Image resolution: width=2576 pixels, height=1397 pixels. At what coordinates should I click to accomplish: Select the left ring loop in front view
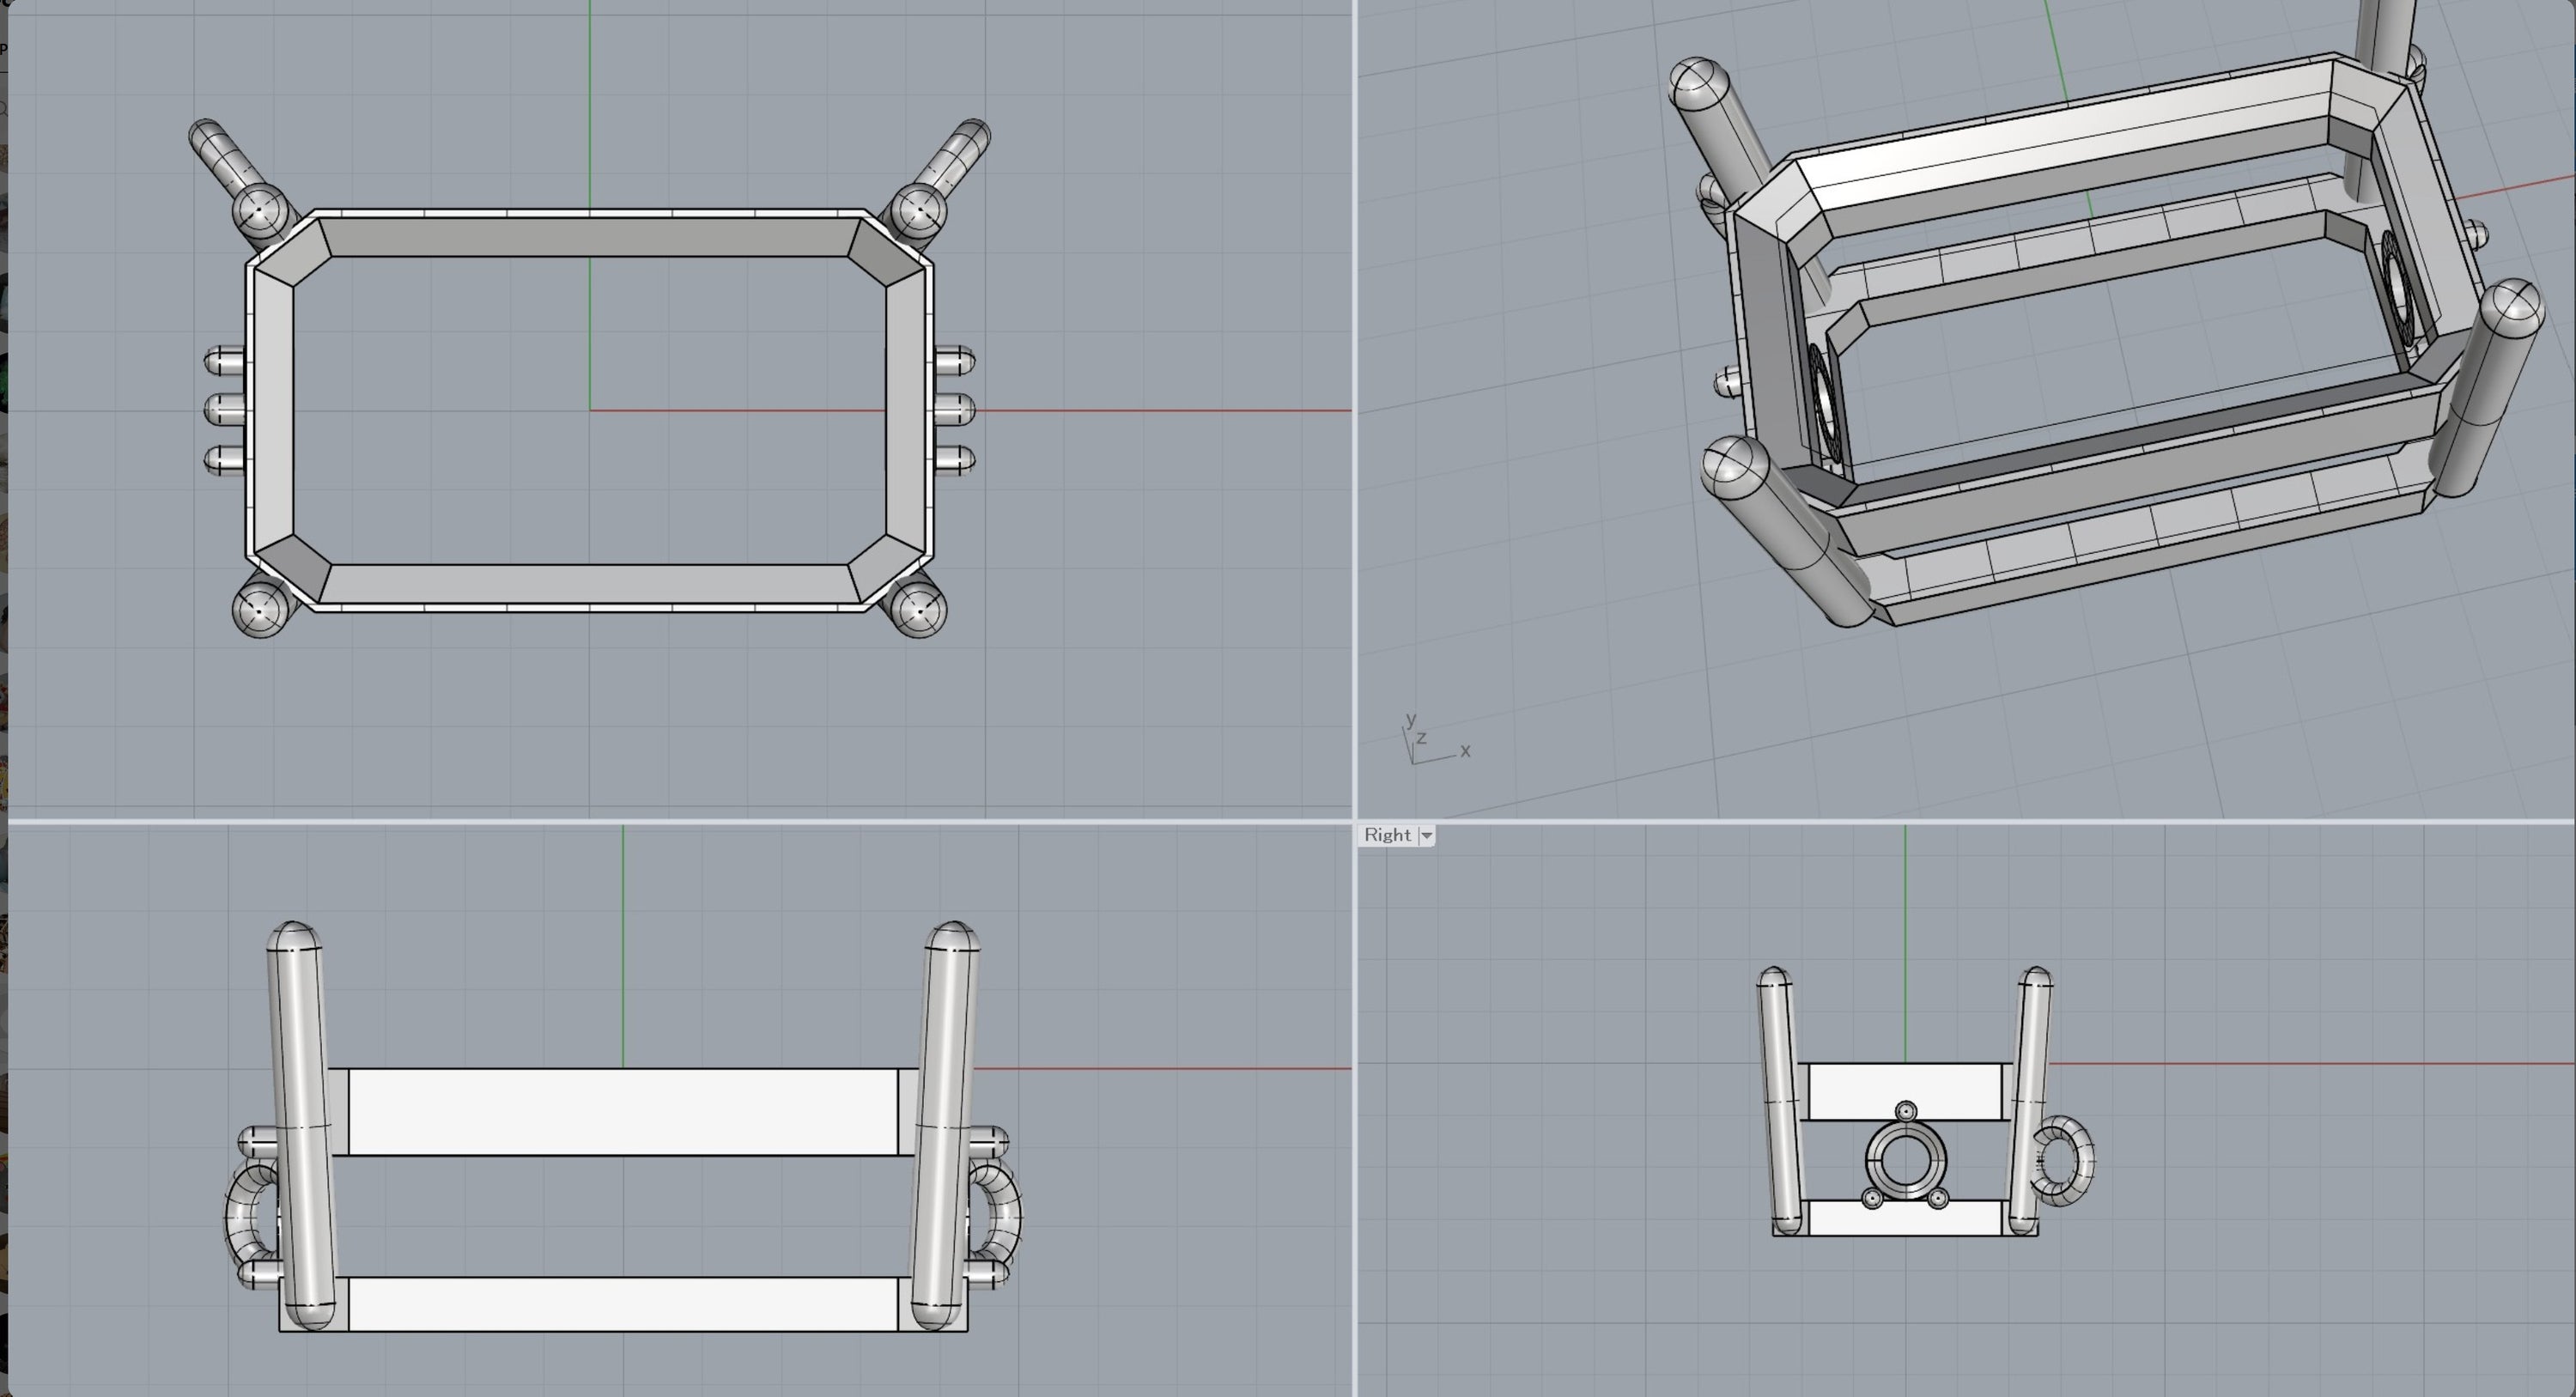(240, 1218)
